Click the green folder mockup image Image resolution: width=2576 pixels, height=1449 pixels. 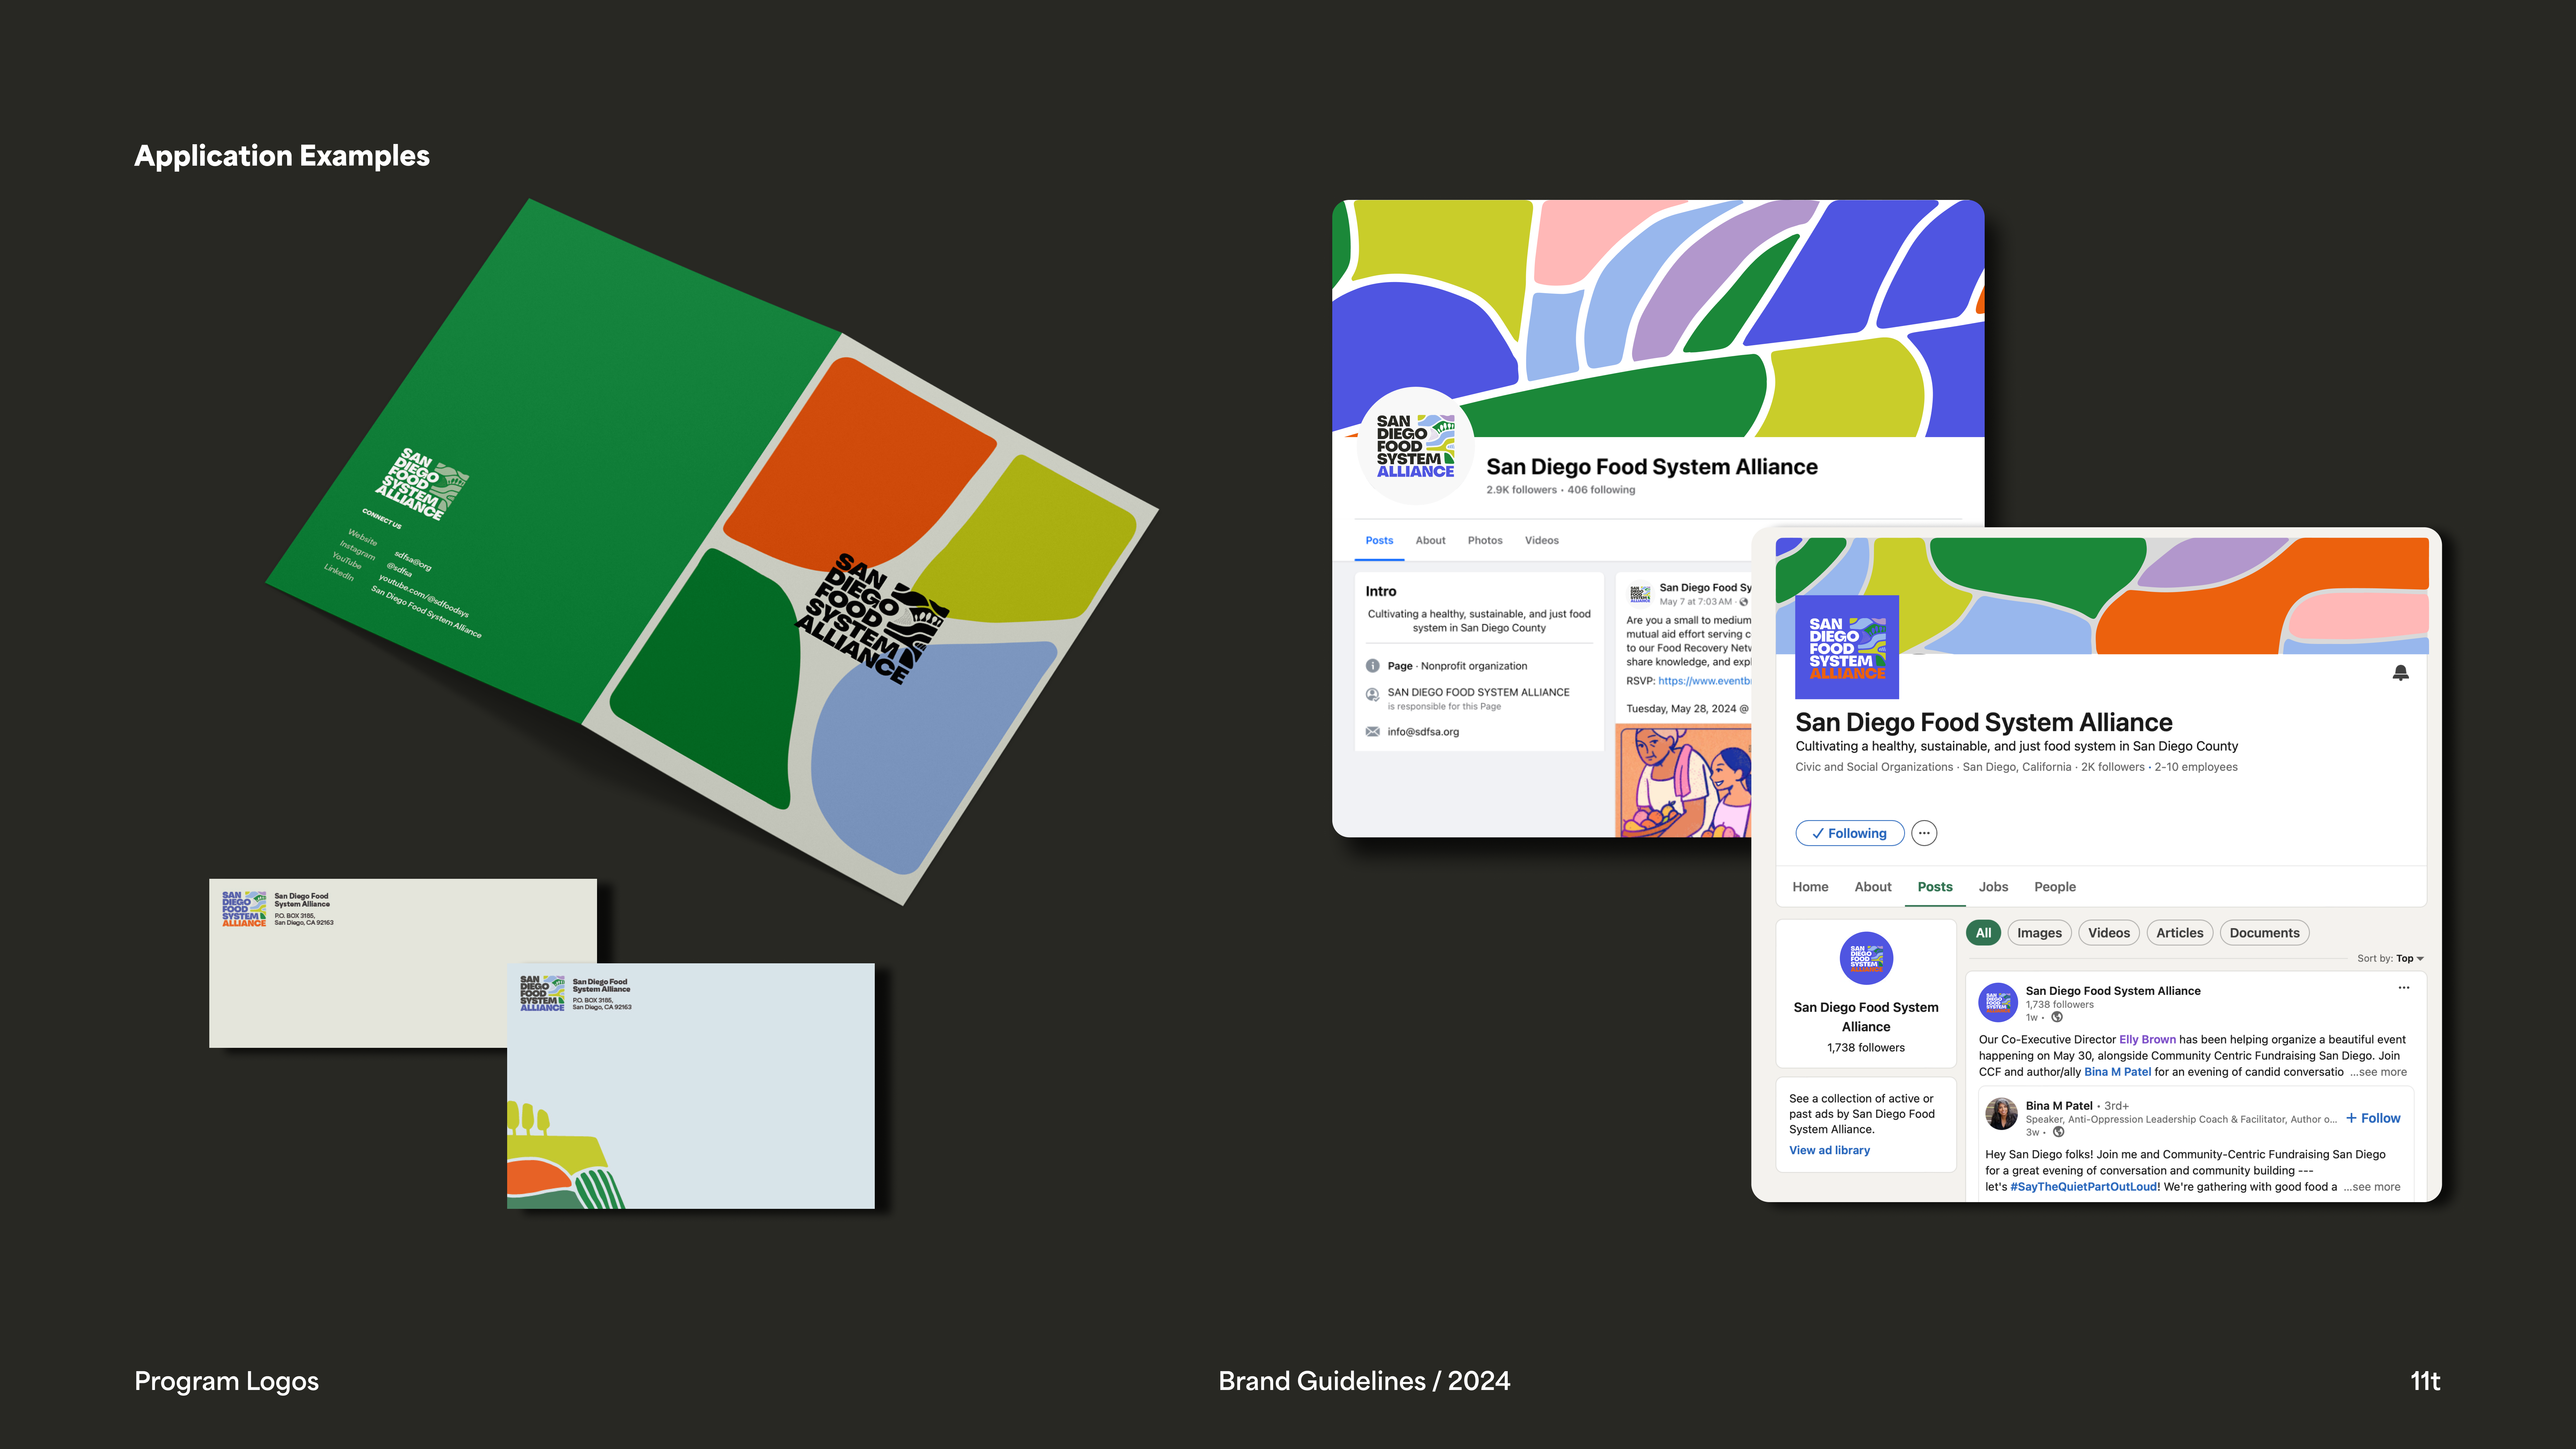click(x=712, y=552)
